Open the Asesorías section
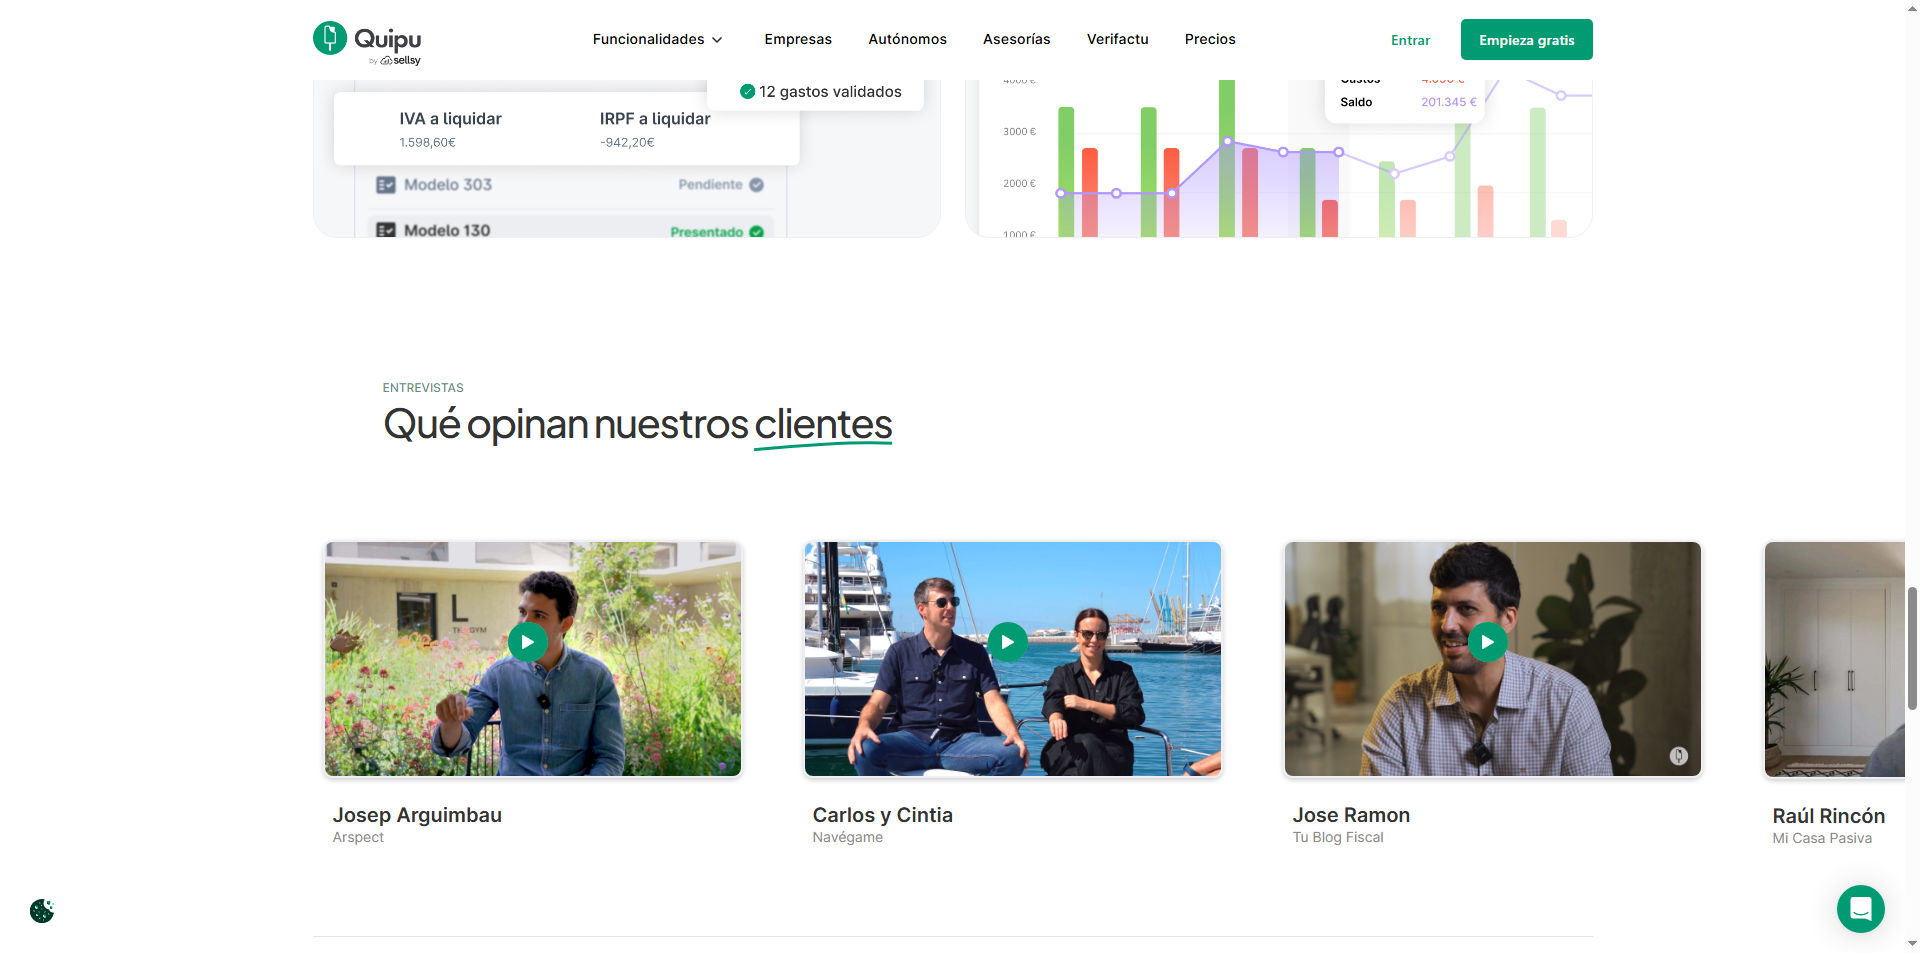 tap(1016, 39)
